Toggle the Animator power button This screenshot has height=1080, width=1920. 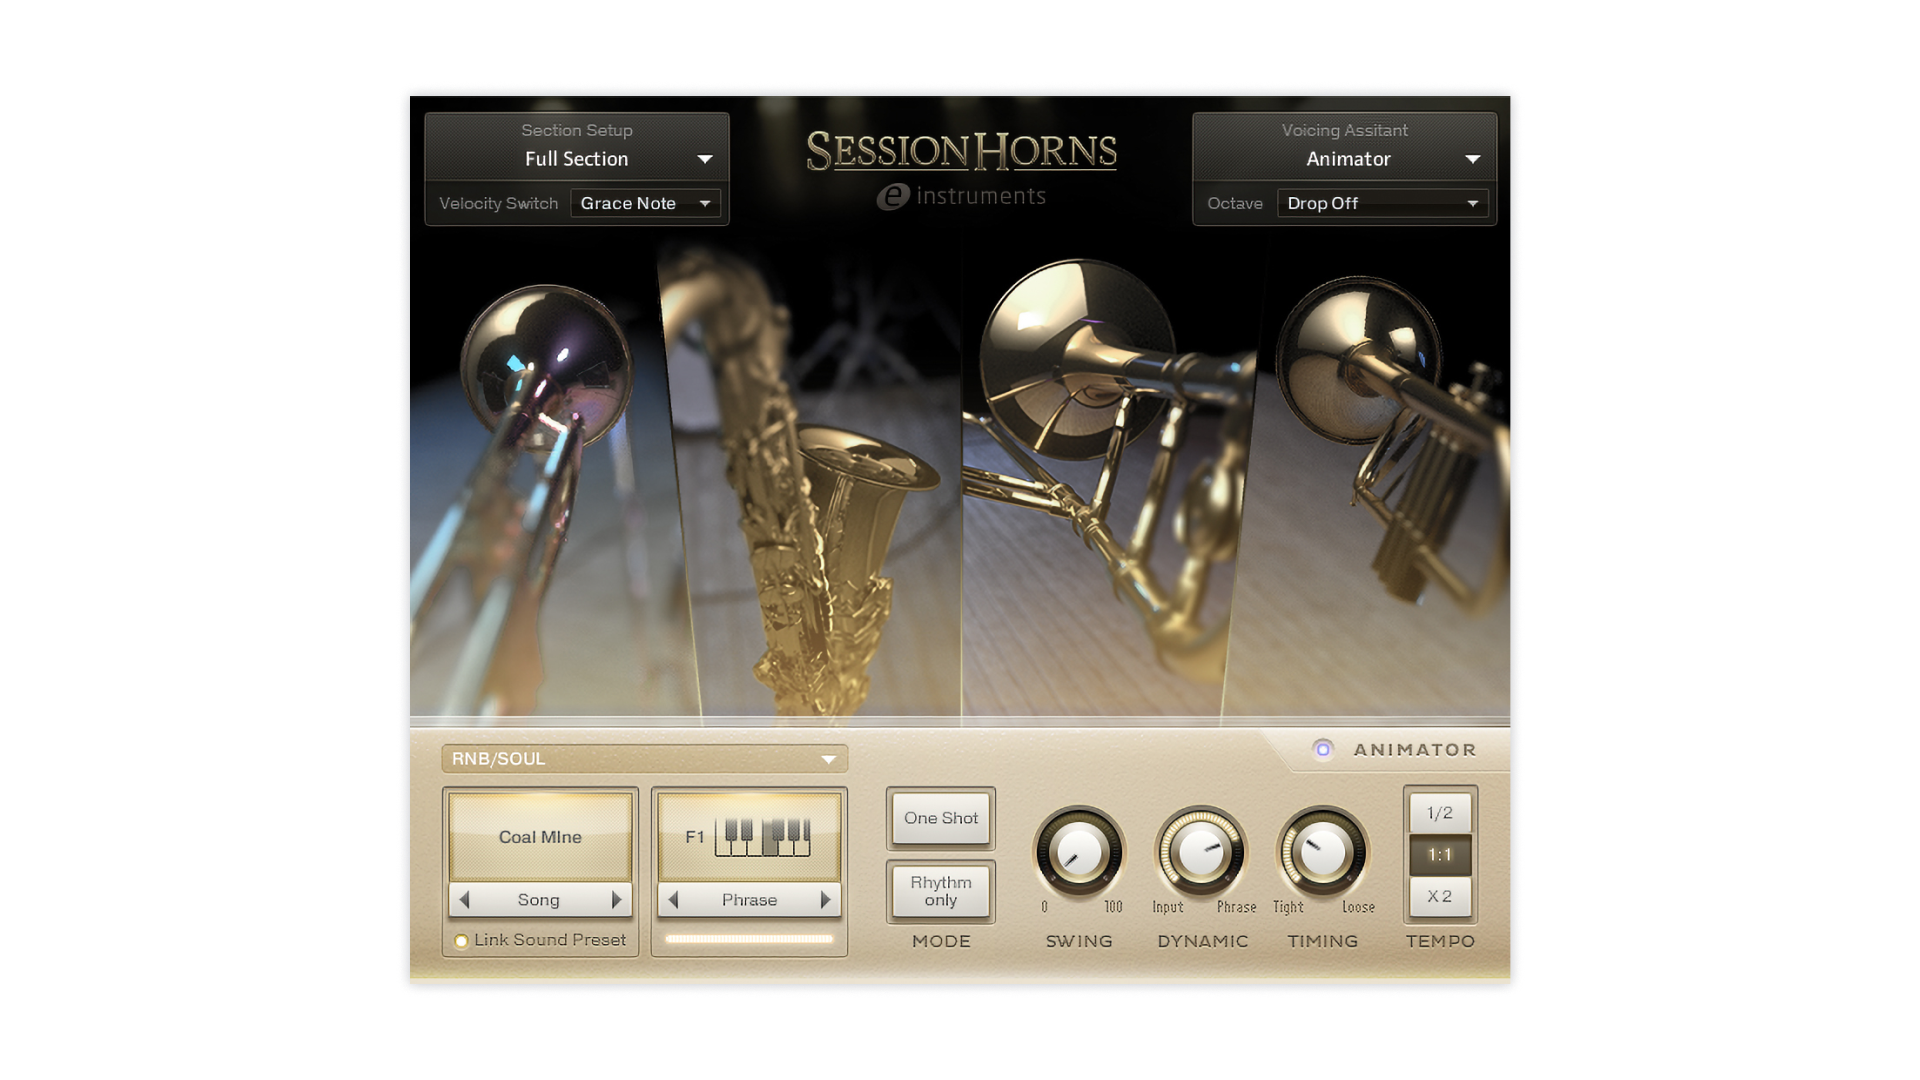point(1322,750)
